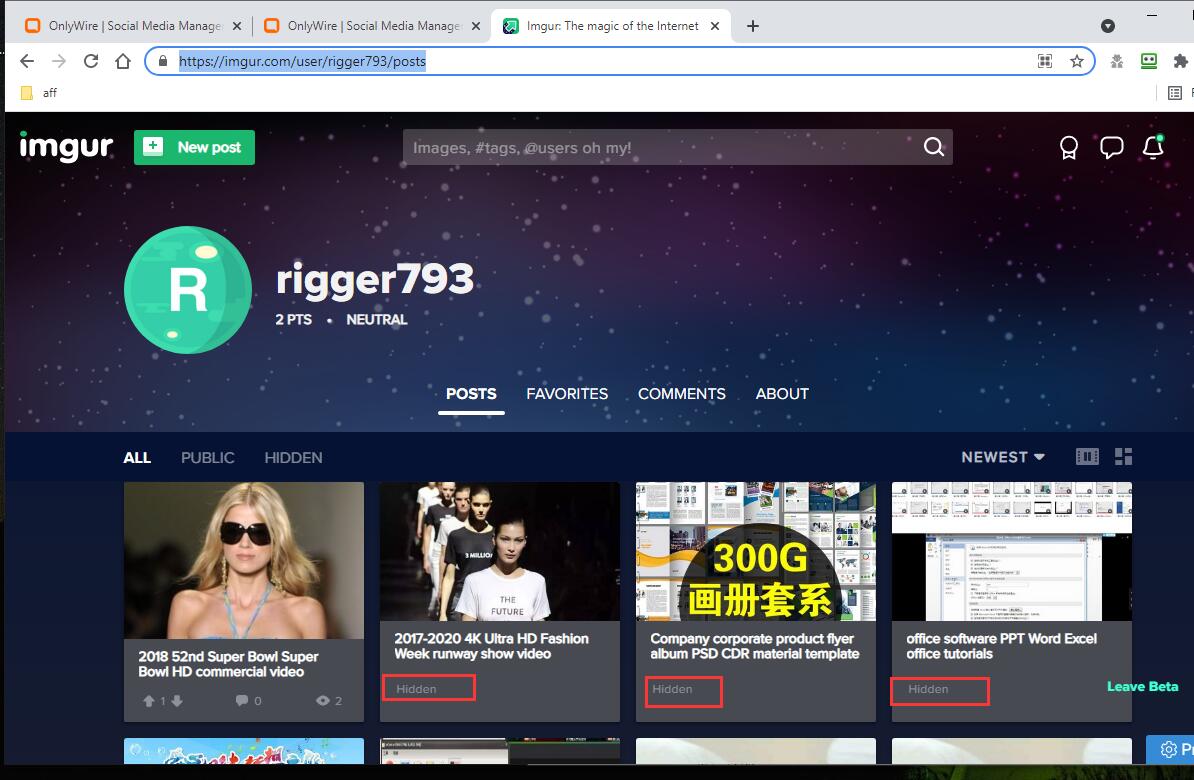The height and width of the screenshot is (780, 1194).
Task: Filter posts by Hidden
Action: tap(293, 458)
